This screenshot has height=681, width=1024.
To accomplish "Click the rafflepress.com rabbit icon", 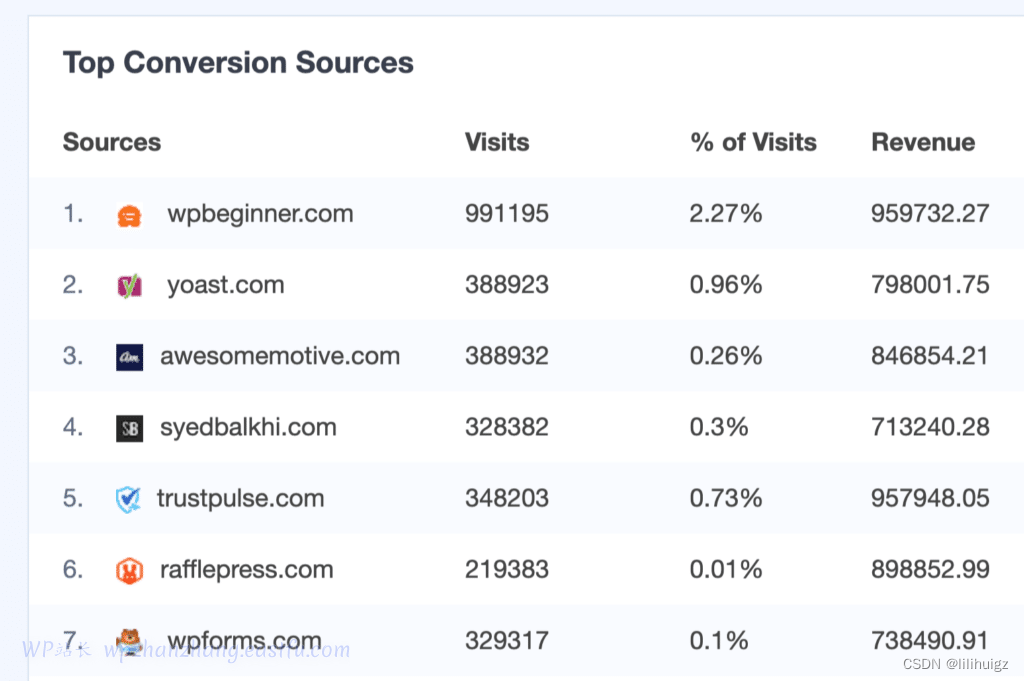I will pyautogui.click(x=129, y=571).
